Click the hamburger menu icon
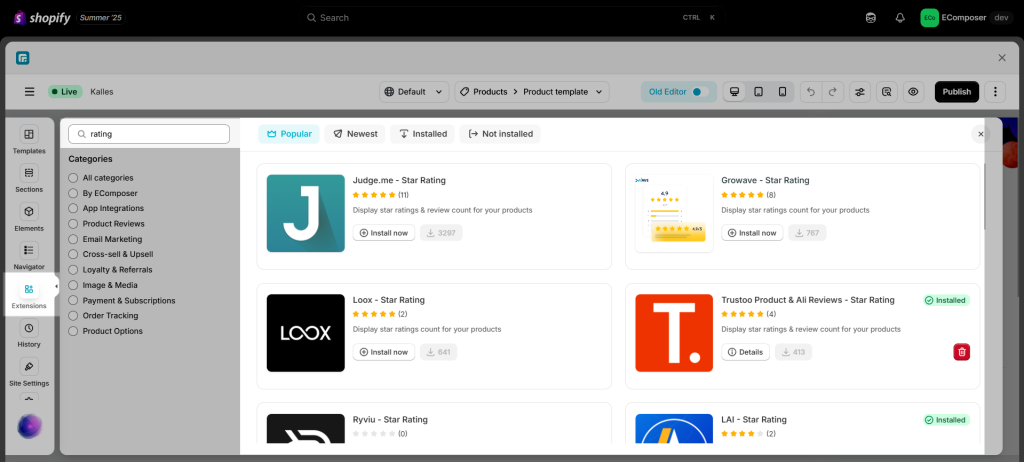Image resolution: width=1024 pixels, height=462 pixels. [x=29, y=91]
